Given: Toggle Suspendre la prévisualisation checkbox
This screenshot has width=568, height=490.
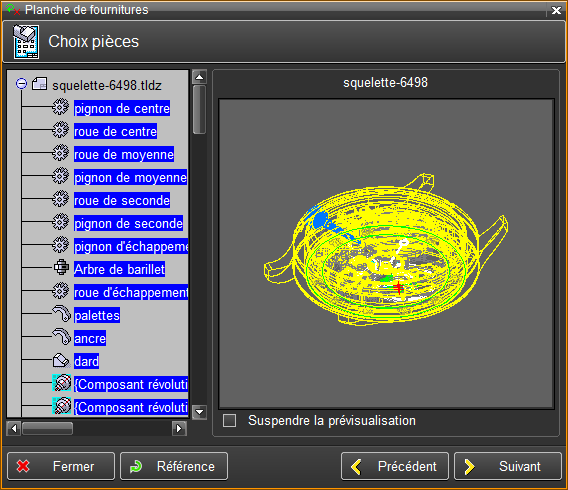Looking at the screenshot, I should (229, 420).
